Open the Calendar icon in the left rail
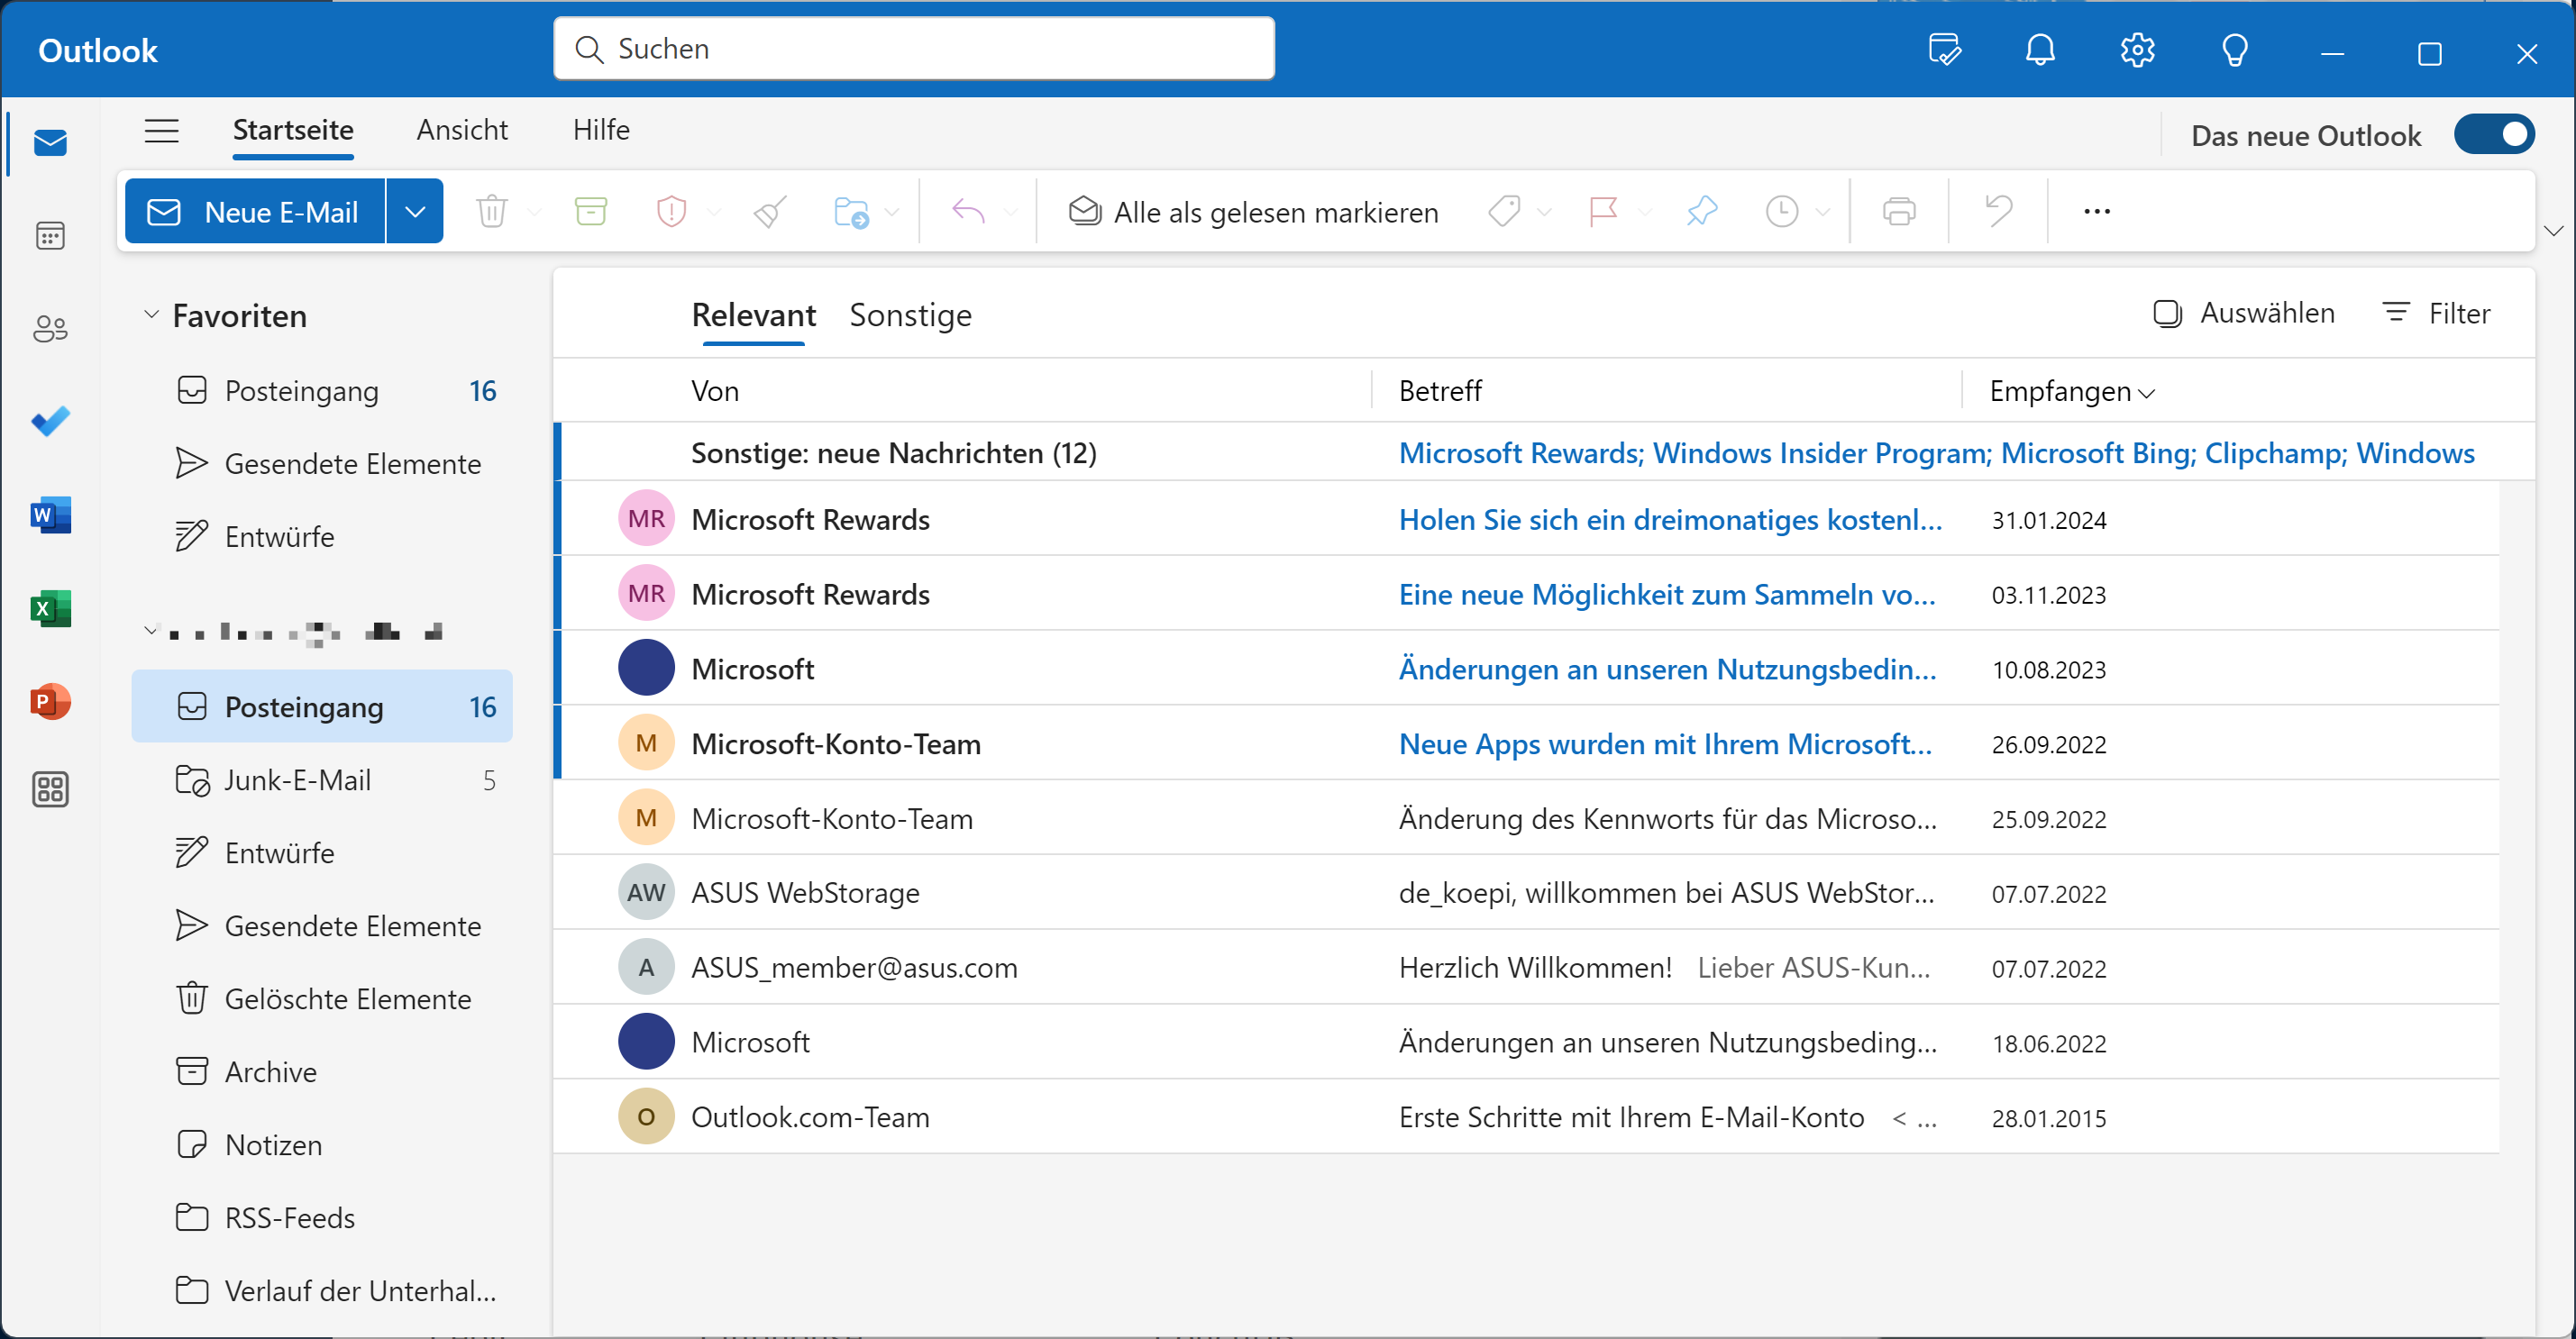Screen dimensions: 2576x1339 click(50, 236)
